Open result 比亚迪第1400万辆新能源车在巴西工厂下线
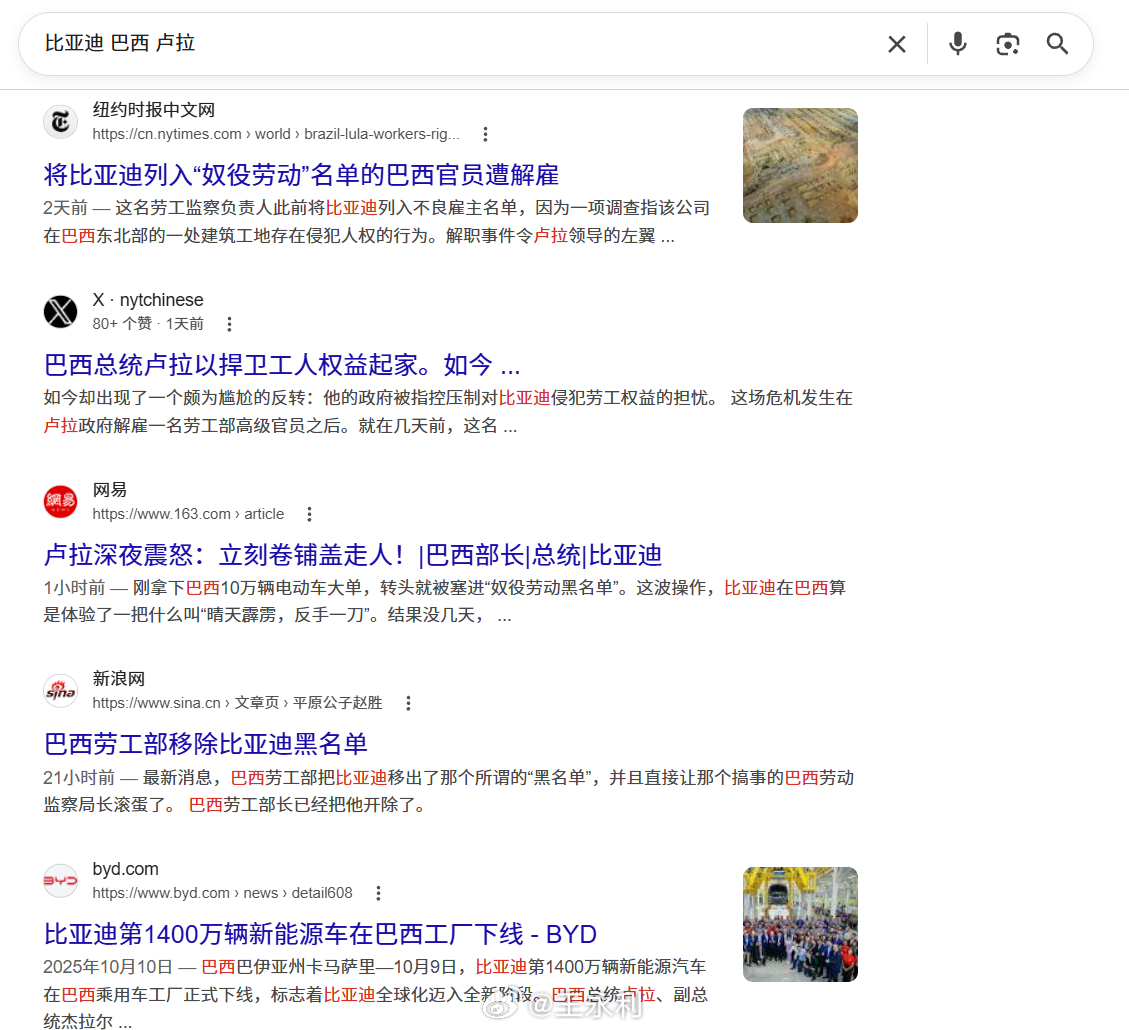This screenshot has height=1030, width=1129. click(x=320, y=934)
